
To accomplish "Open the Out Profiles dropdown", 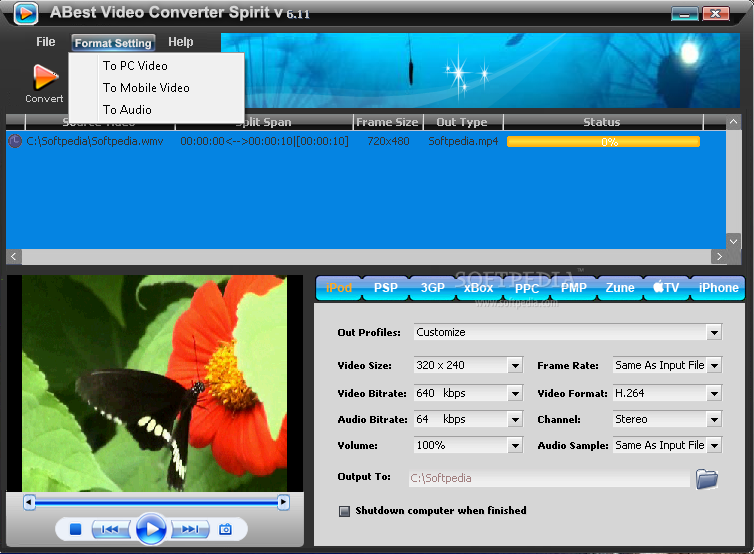I will 714,332.
